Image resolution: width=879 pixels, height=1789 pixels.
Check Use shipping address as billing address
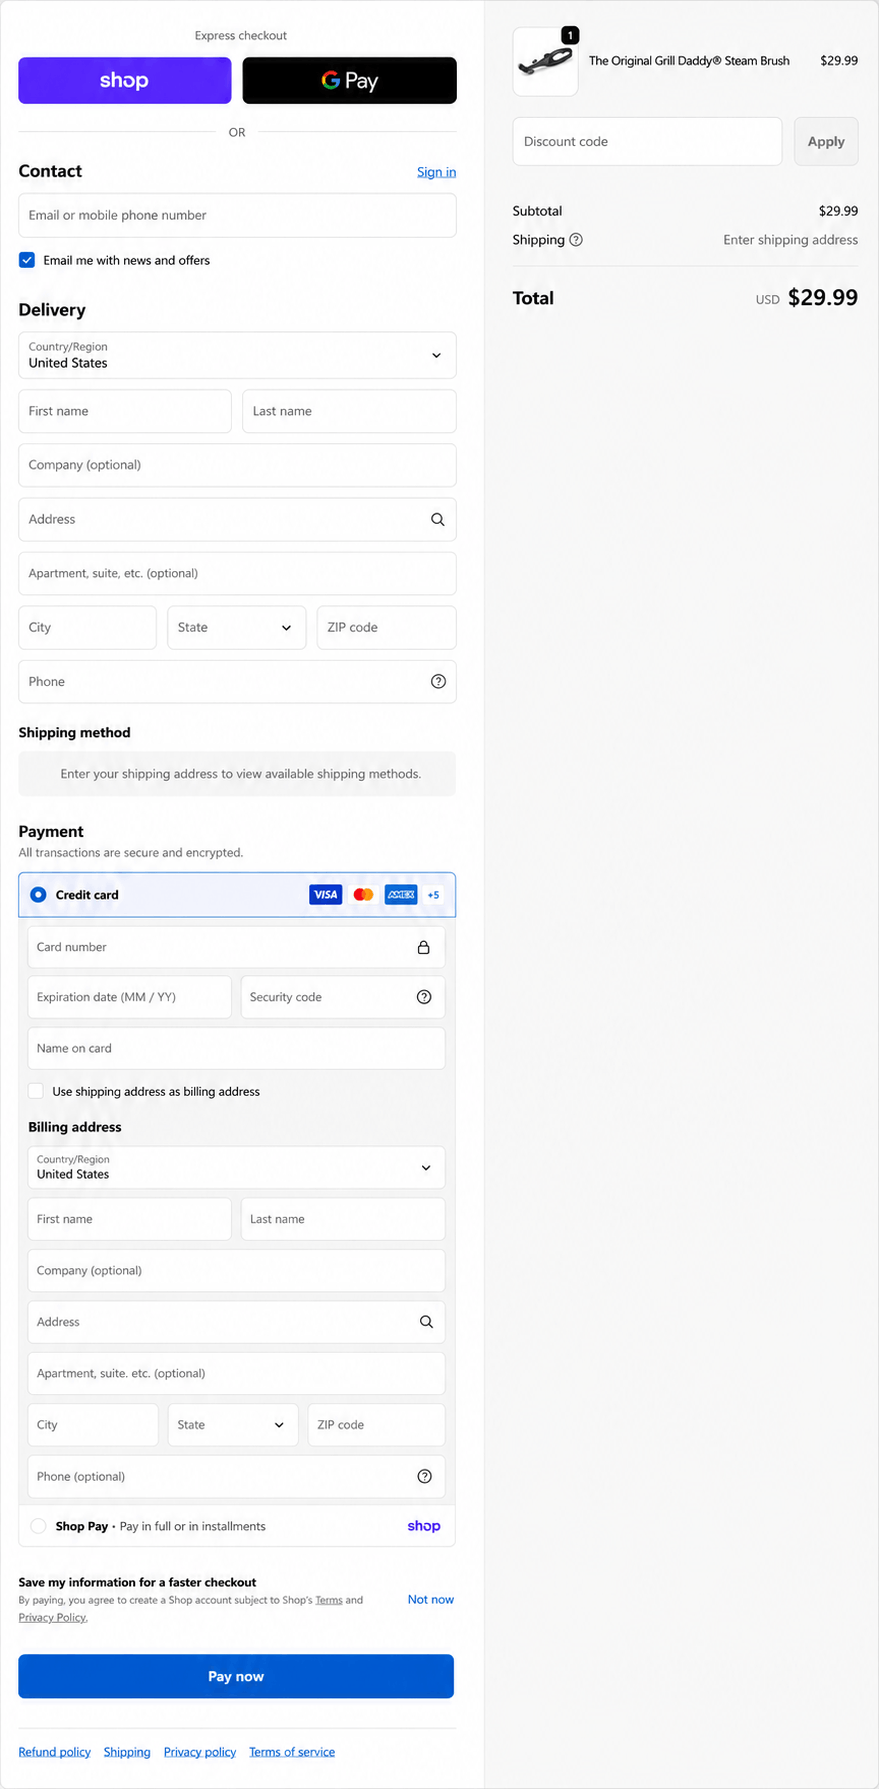click(x=36, y=1091)
